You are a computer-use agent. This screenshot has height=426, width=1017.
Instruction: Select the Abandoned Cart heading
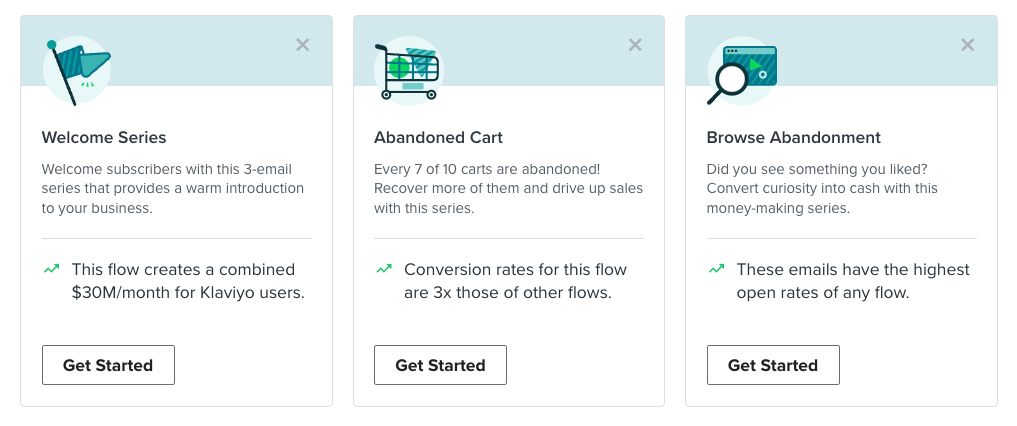(x=438, y=137)
